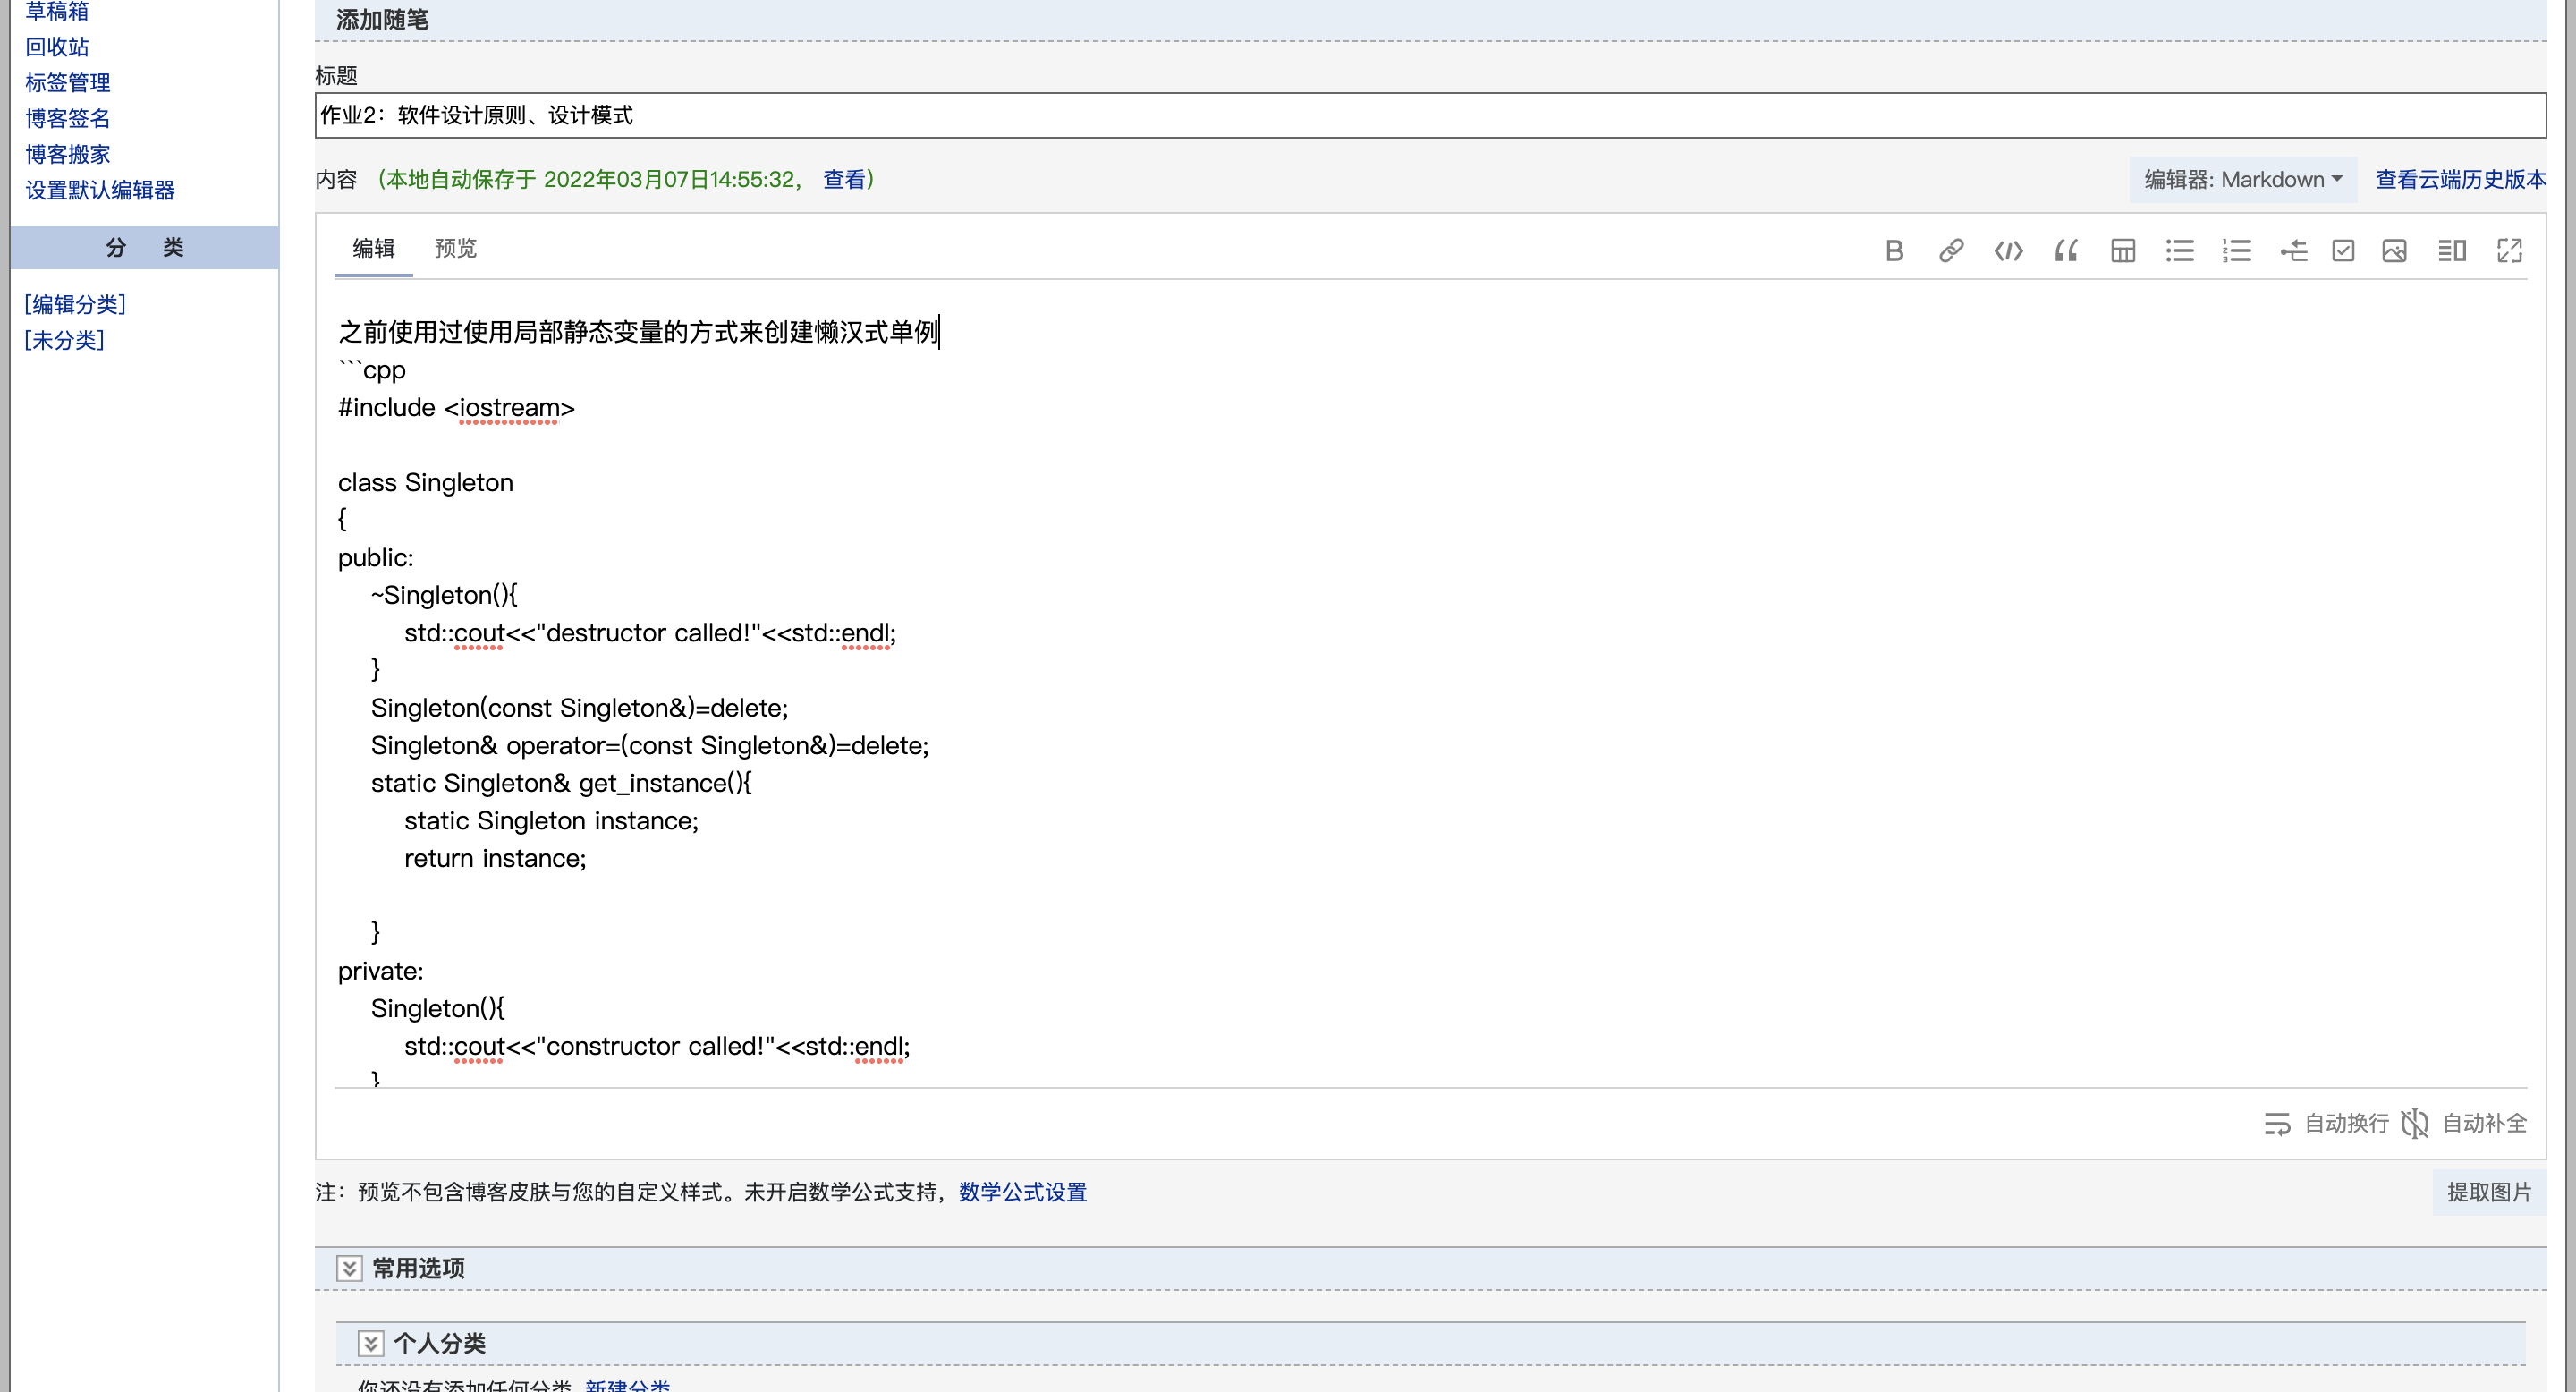The height and width of the screenshot is (1392, 2576).
Task: Collapse the 常用选项 section
Action: tap(348, 1268)
